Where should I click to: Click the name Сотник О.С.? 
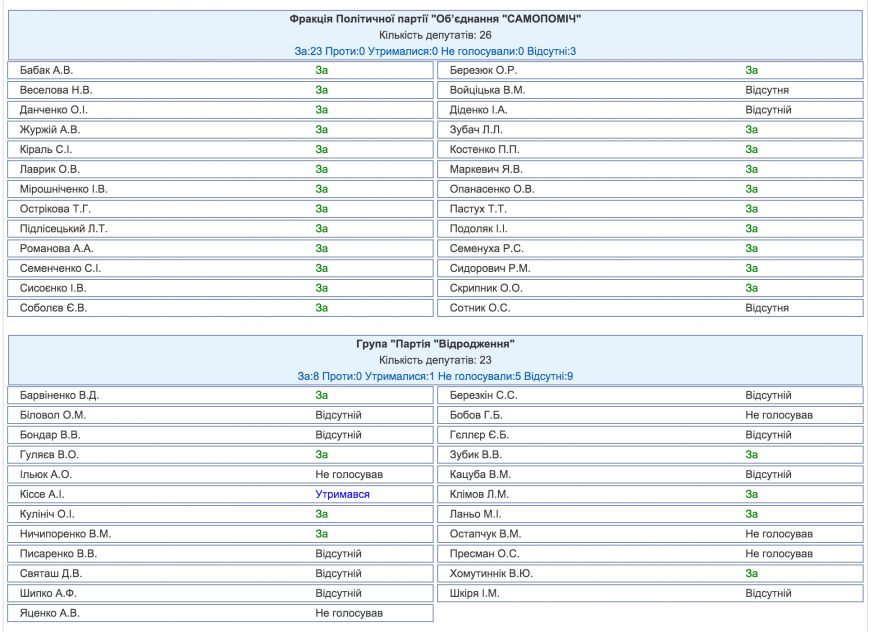coord(479,308)
